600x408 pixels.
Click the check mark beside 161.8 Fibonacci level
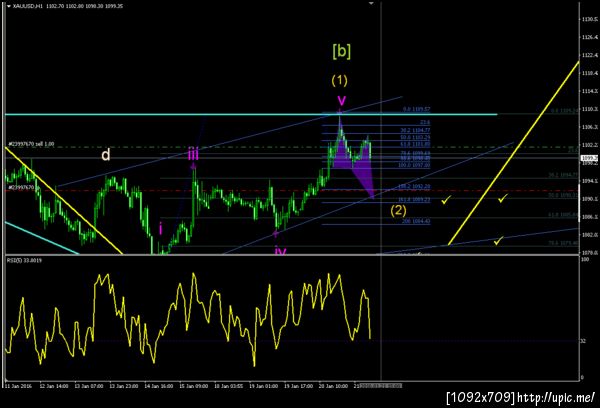click(446, 199)
